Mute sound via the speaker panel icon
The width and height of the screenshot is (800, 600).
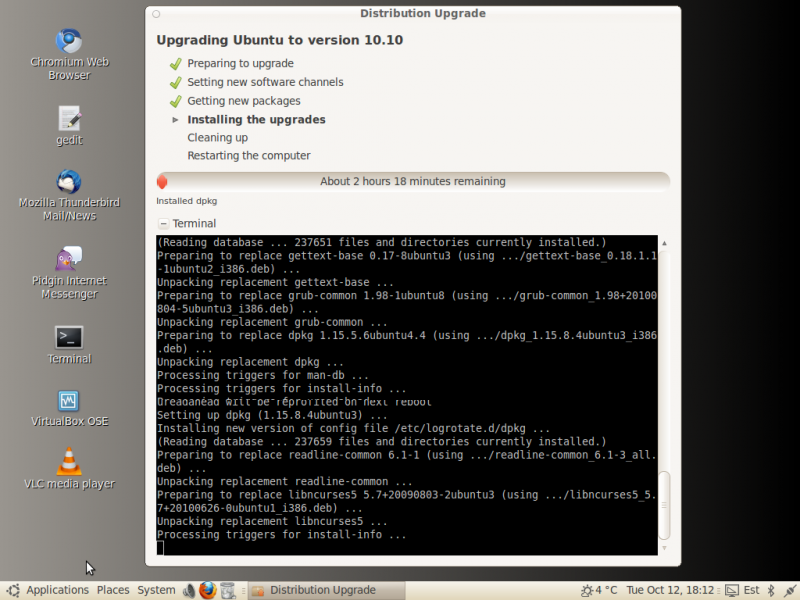pyautogui.click(x=190, y=590)
